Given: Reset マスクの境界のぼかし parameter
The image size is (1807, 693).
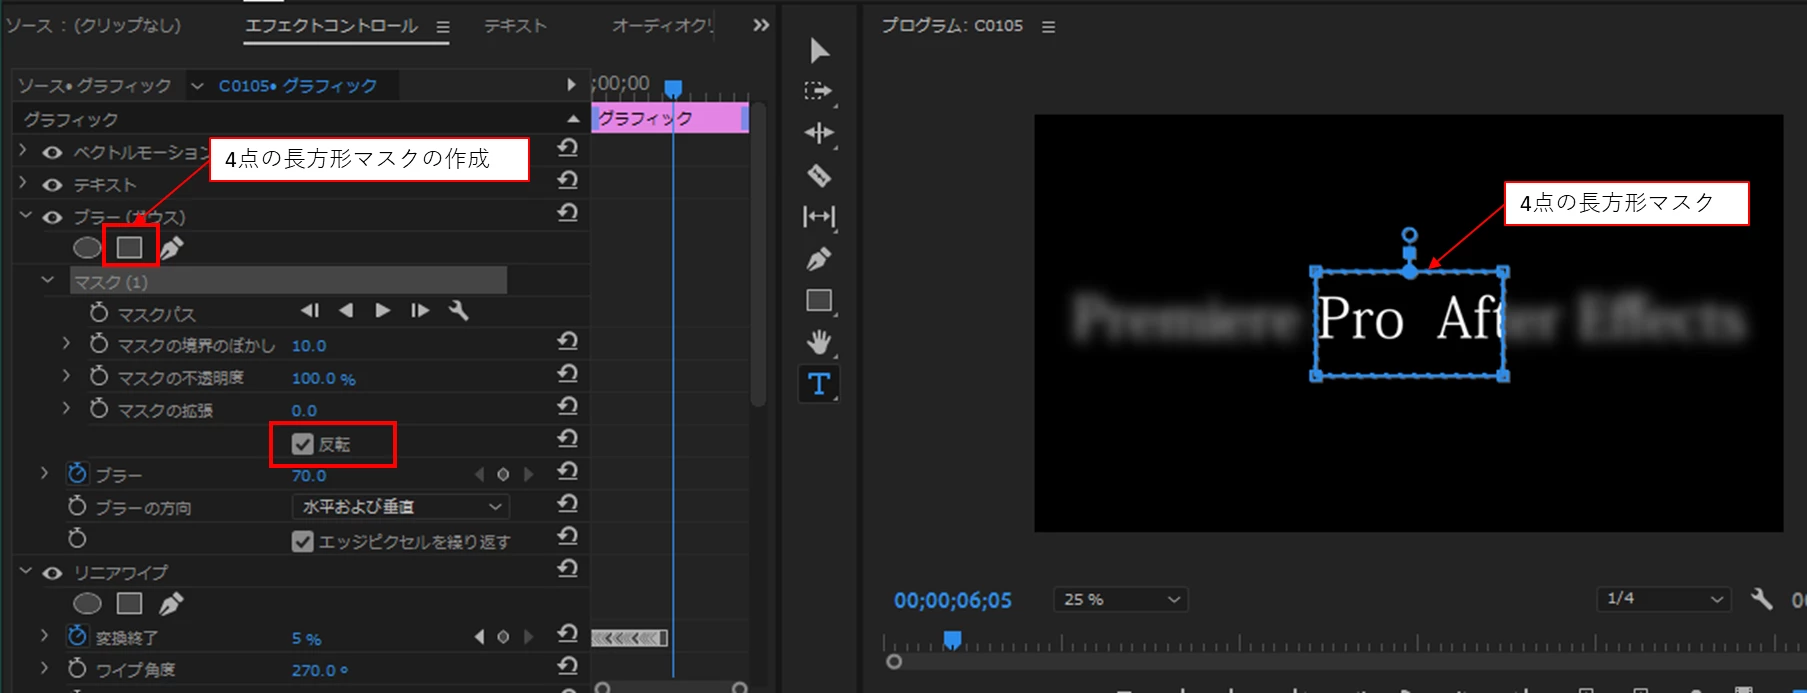Looking at the screenshot, I should [x=568, y=342].
